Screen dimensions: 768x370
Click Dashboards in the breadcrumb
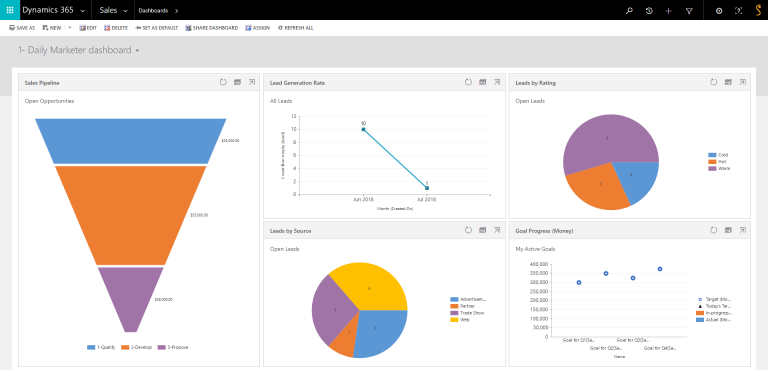coord(153,10)
